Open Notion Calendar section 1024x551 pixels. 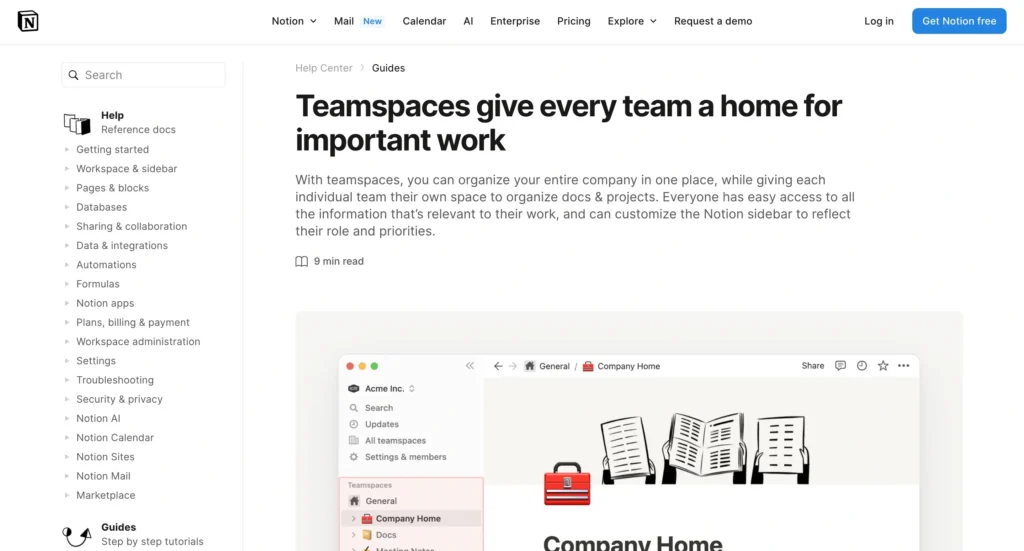(114, 437)
